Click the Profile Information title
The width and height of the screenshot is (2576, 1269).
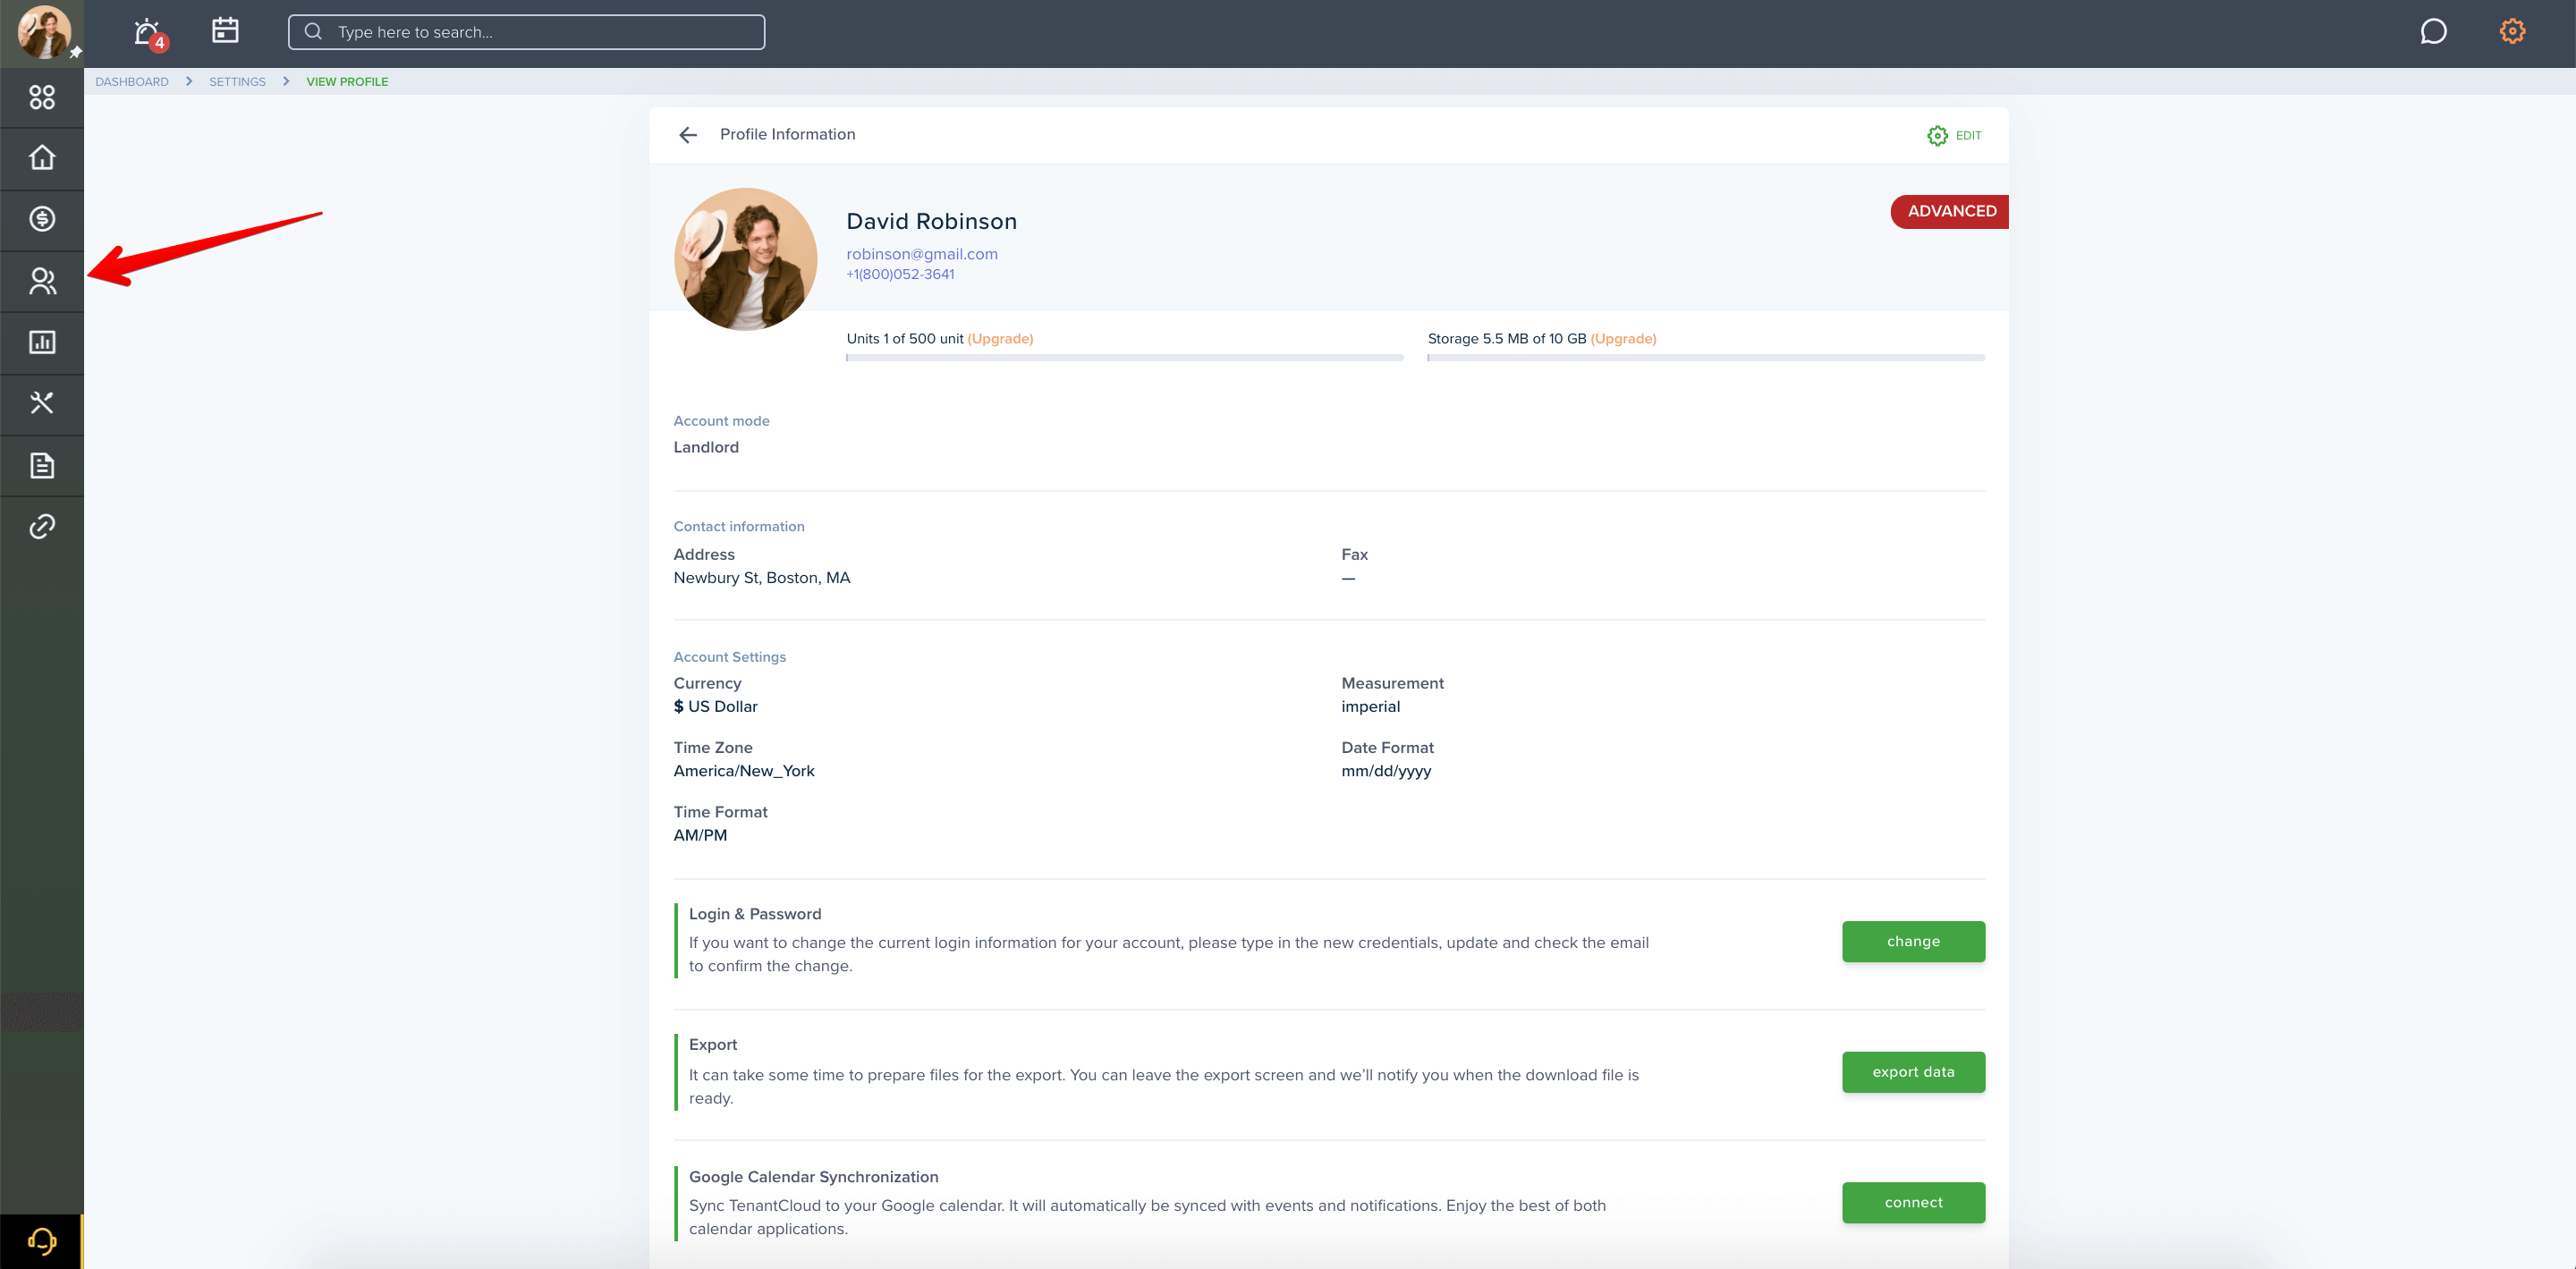787,134
